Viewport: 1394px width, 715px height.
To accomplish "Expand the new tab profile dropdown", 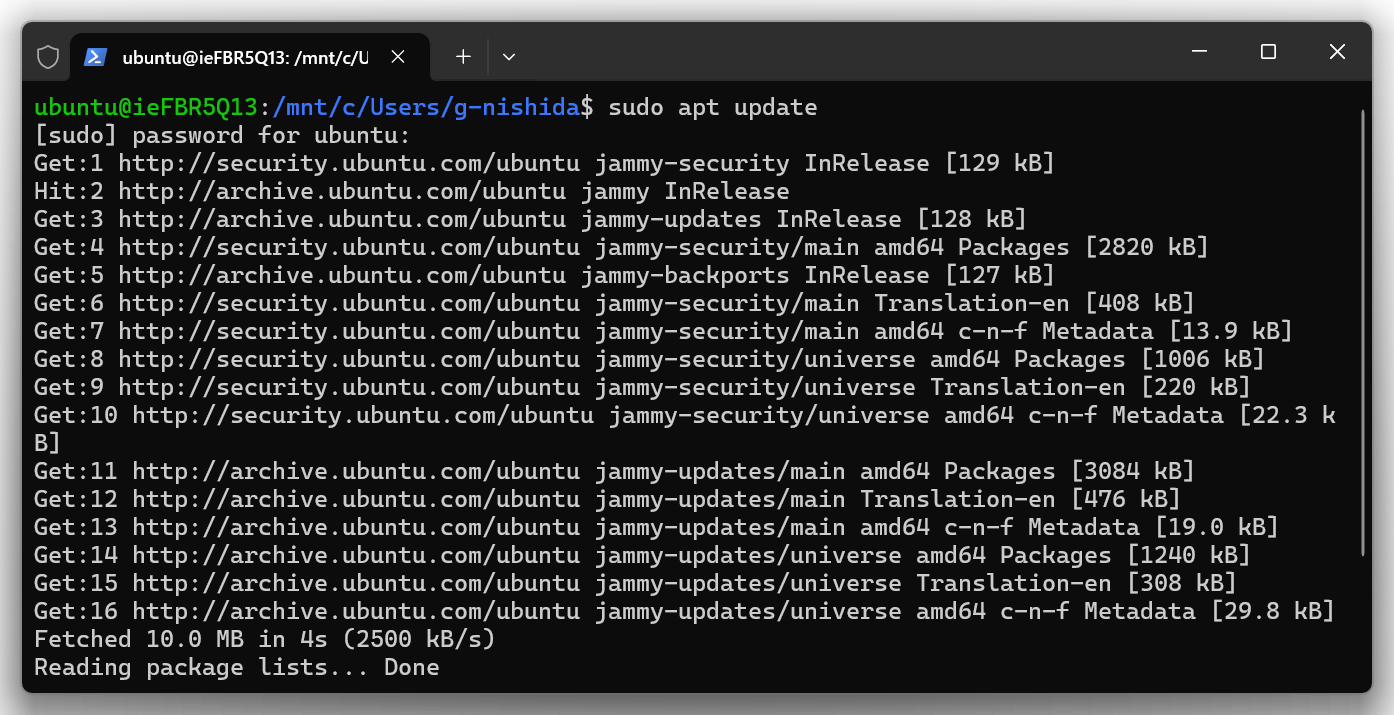I will tap(509, 57).
